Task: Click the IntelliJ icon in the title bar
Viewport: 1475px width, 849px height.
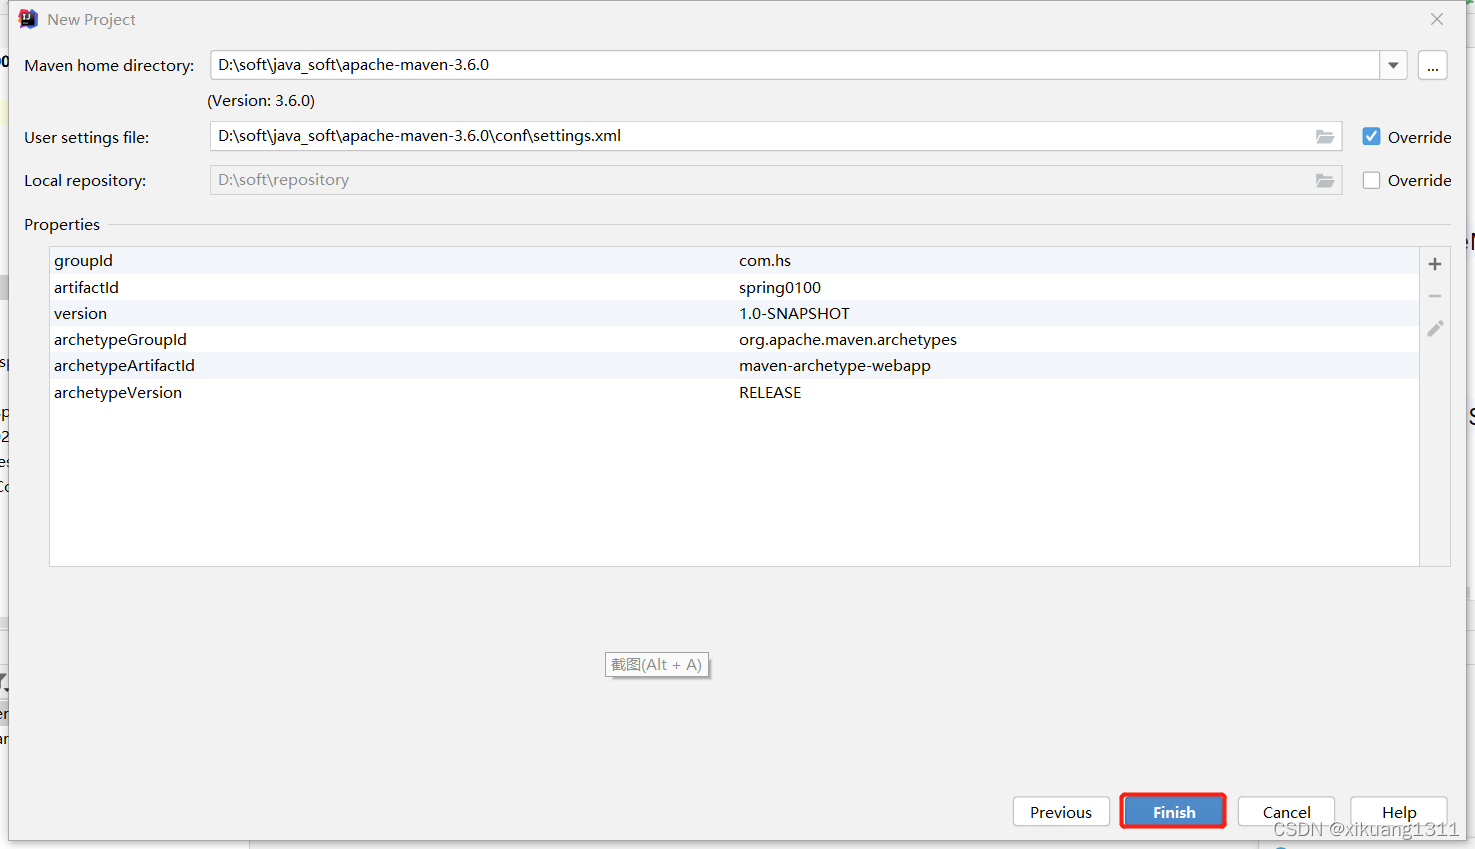Action: coord(28,19)
